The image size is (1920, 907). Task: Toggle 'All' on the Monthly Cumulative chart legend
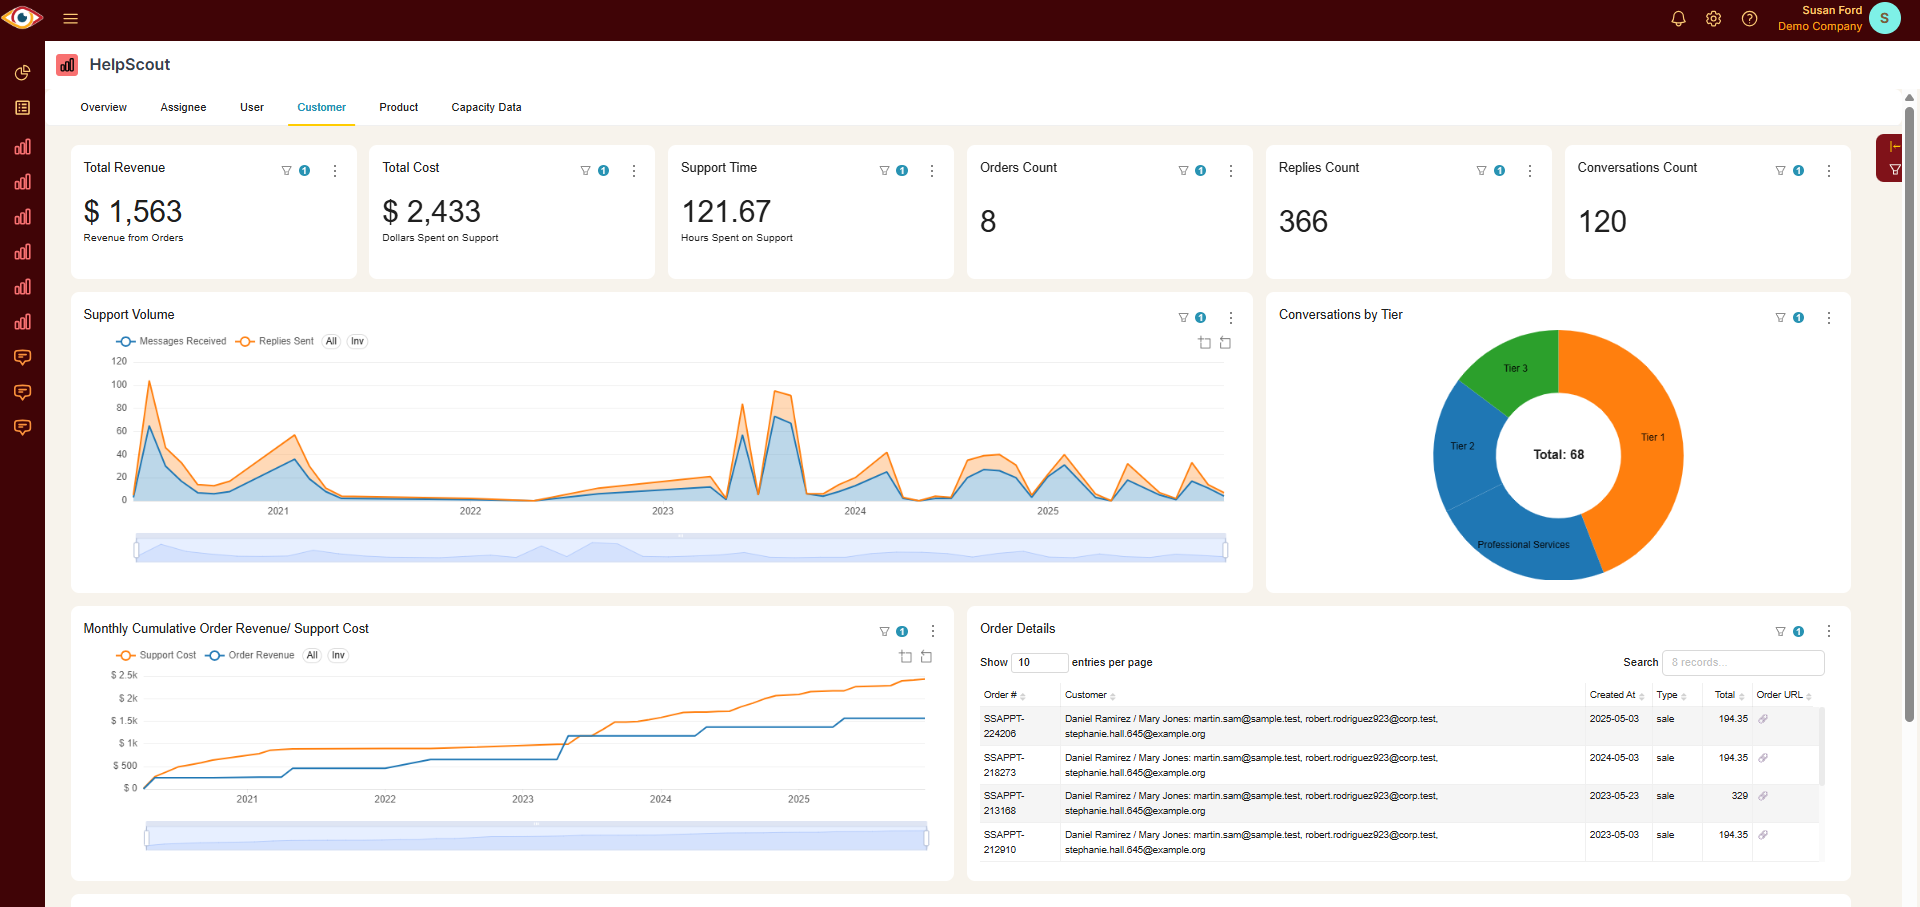pyautogui.click(x=312, y=655)
